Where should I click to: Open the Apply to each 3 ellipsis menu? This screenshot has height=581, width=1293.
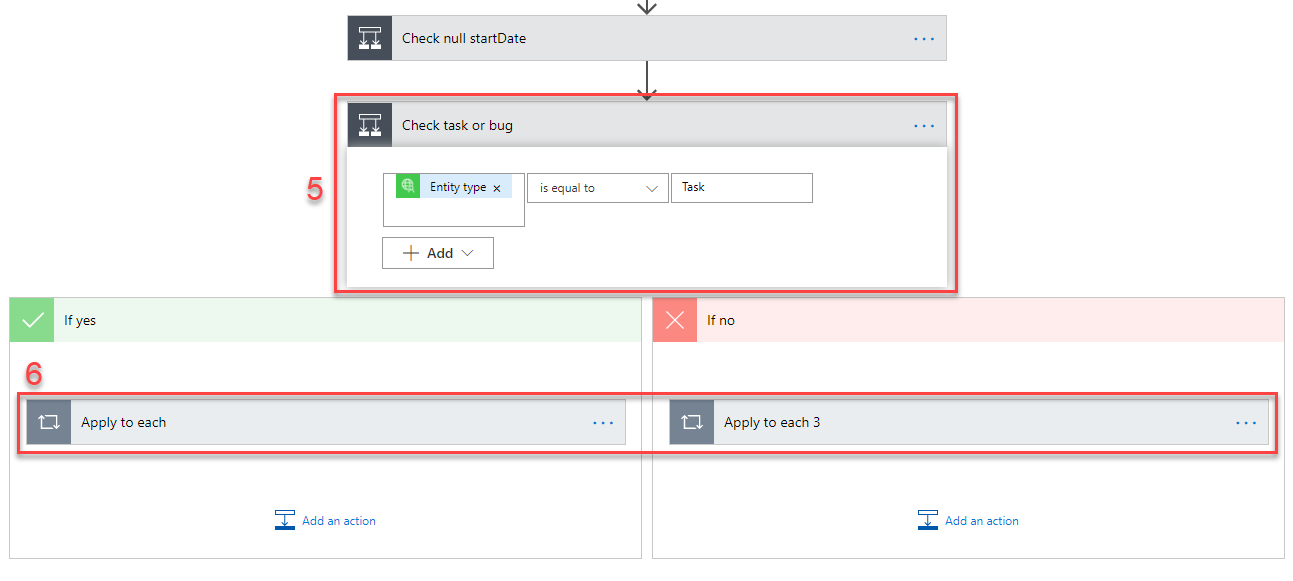(1246, 422)
